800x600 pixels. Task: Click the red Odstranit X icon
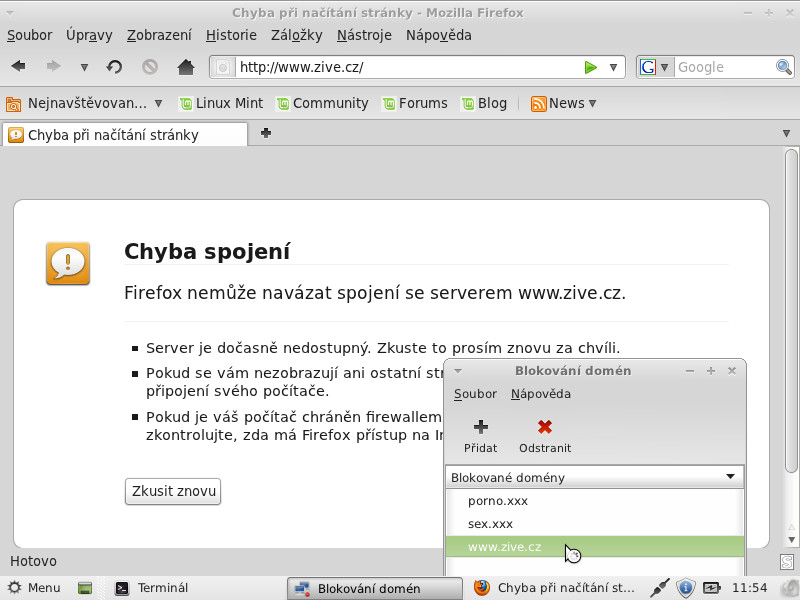point(545,427)
